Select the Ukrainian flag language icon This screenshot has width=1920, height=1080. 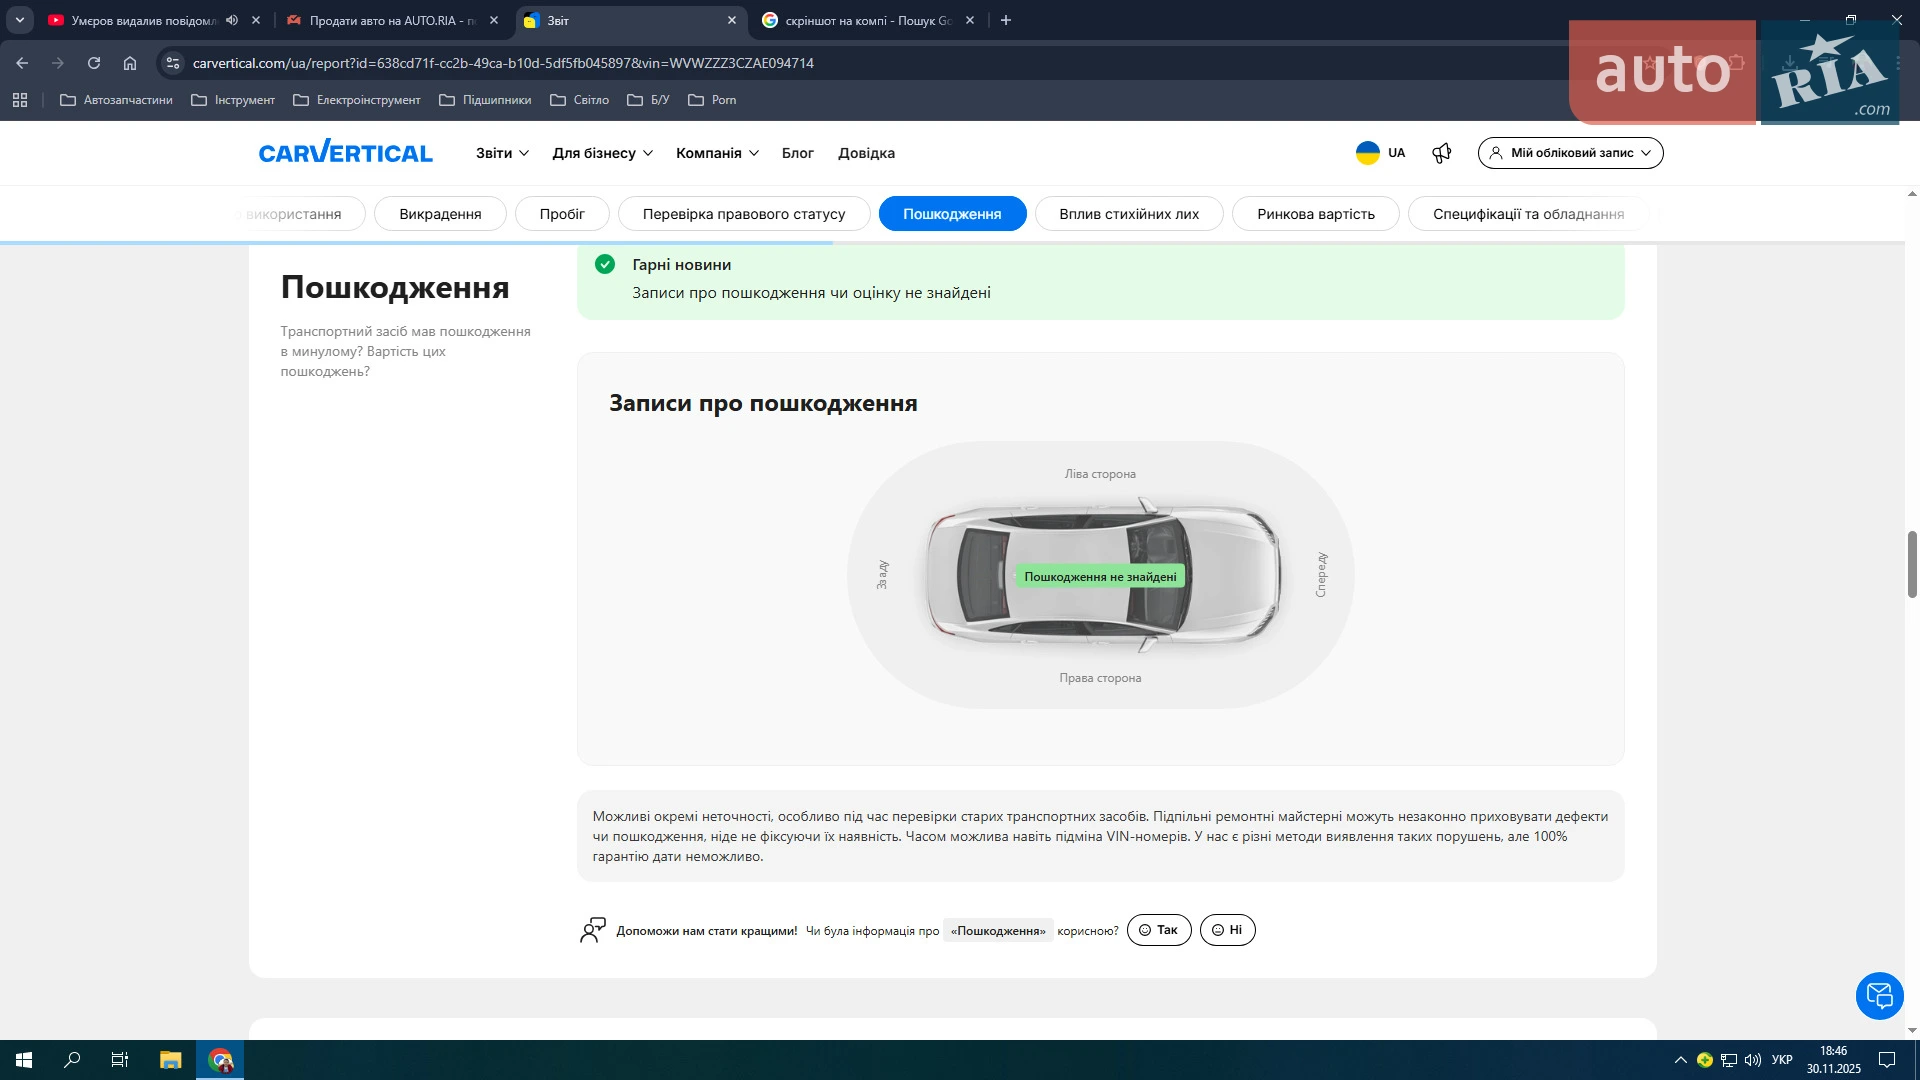pos(1367,153)
